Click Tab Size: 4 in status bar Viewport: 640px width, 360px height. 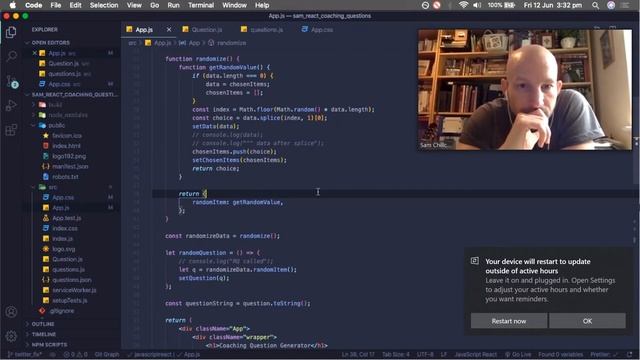[x=395, y=355]
